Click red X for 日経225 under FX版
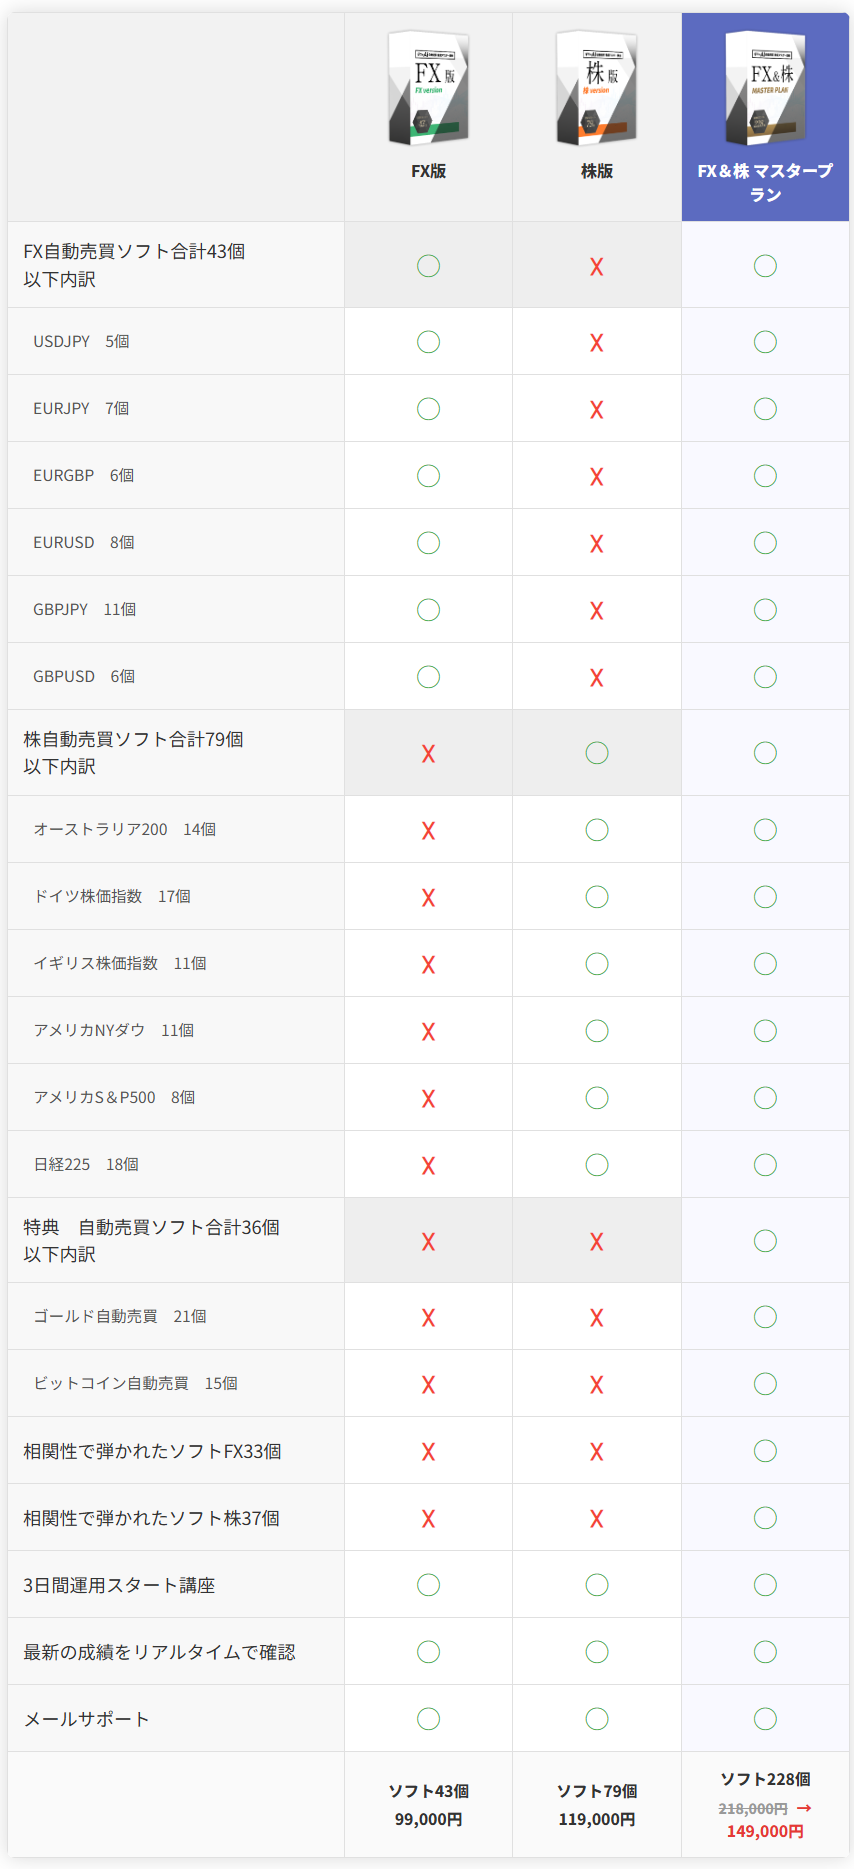The image size is (854, 1869). coord(428,1166)
